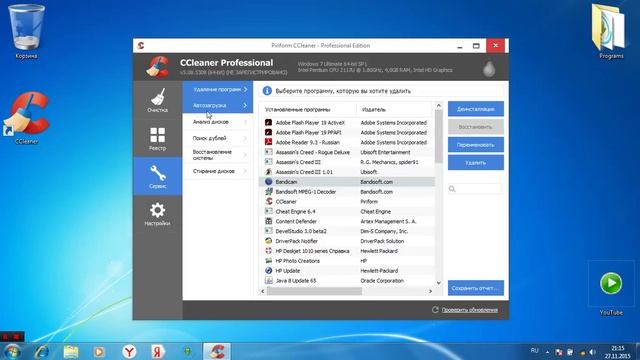Viewport: 640px width, 360px height.
Task: Click the volume icon in system tray
Action: click(x=592, y=352)
